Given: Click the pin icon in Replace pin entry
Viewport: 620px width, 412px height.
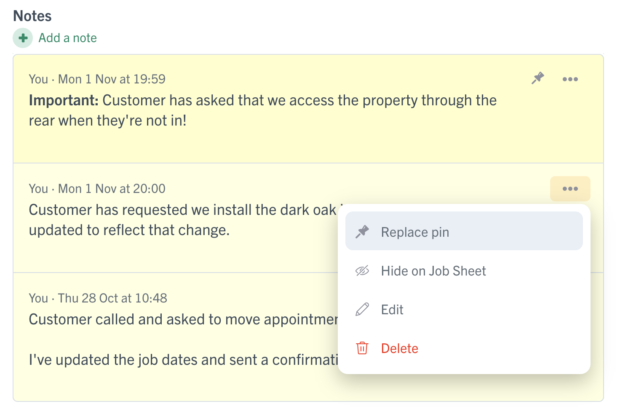Looking at the screenshot, I should [362, 232].
